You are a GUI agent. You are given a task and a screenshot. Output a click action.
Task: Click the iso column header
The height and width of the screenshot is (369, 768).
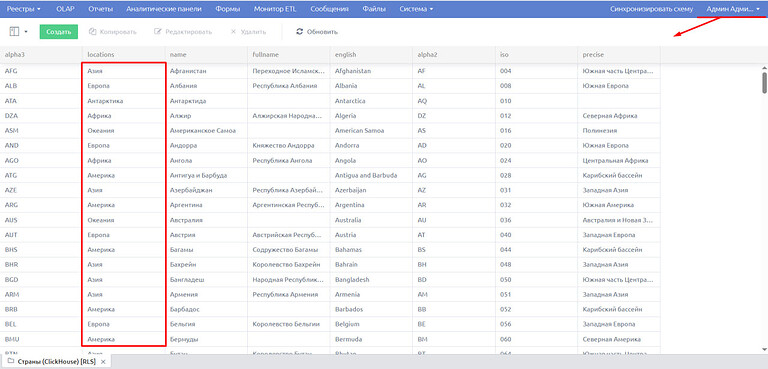coord(536,54)
